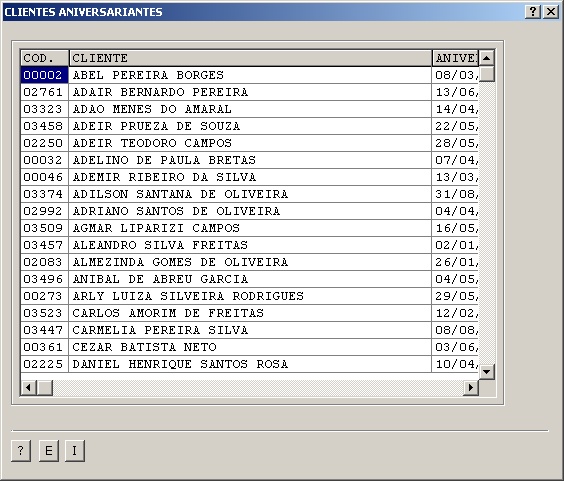Click birthday cell 10/04
This screenshot has width=564, height=481.
(455, 364)
